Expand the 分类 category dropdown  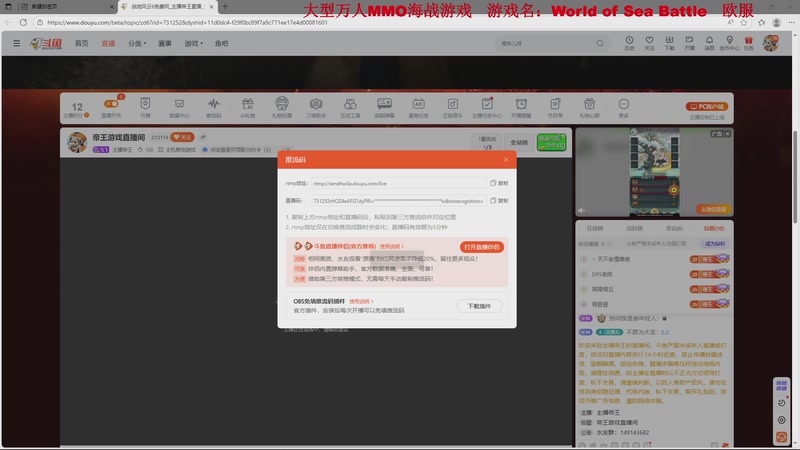137,43
